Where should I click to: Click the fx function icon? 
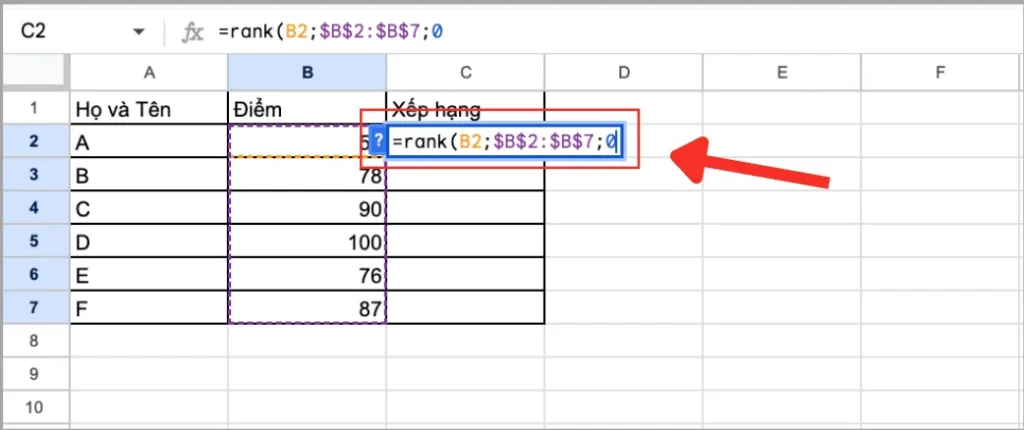coord(192,32)
